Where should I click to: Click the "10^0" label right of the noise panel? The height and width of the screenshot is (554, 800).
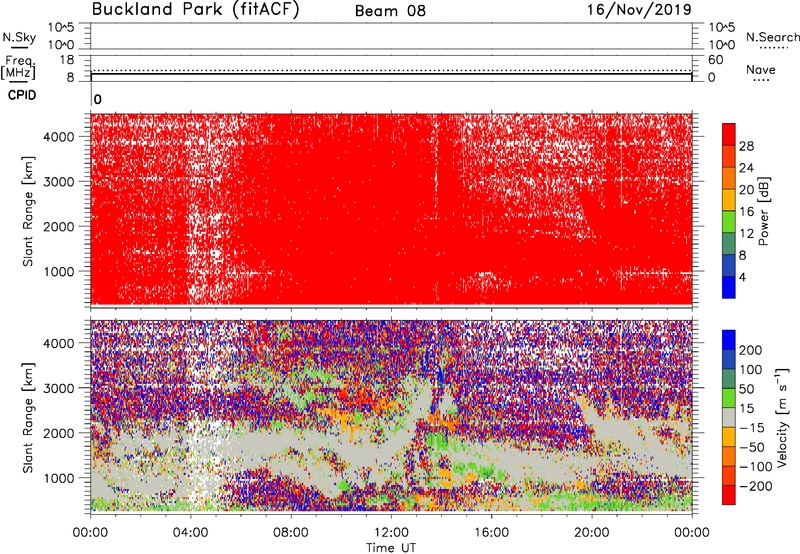[x=721, y=44]
